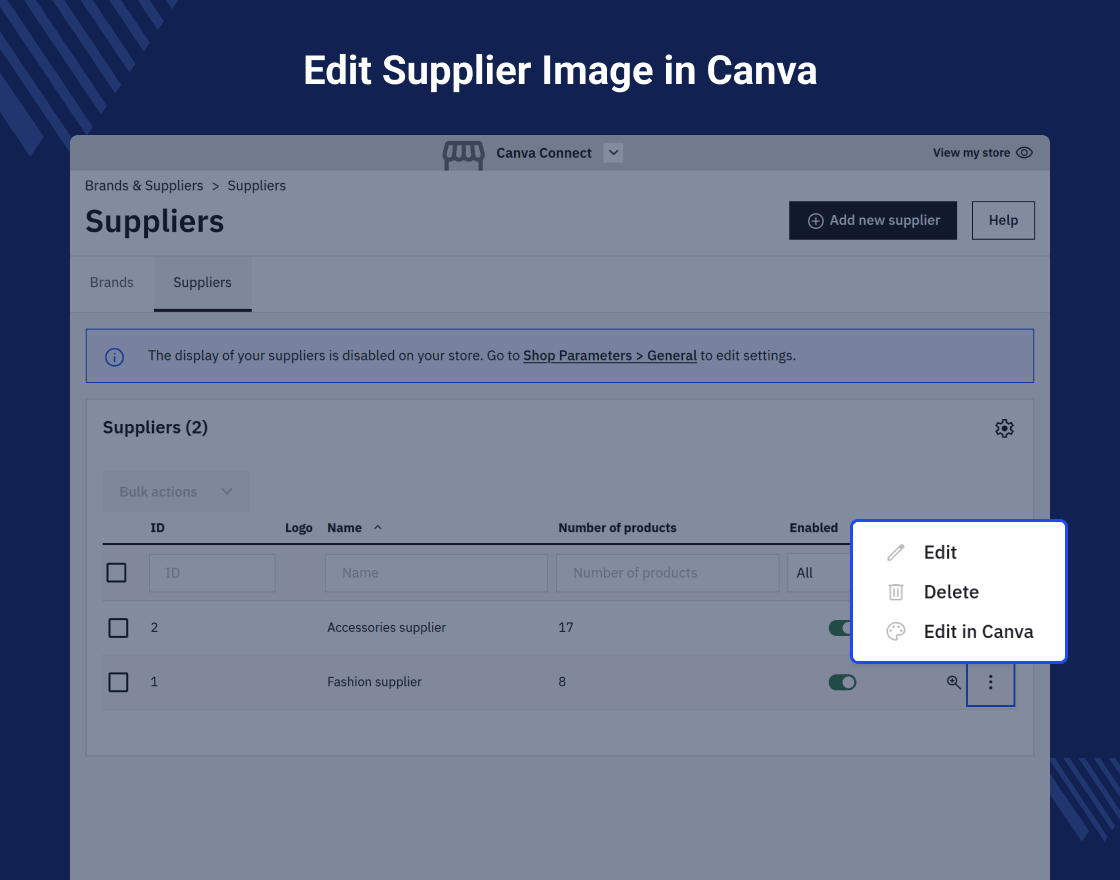Click product count 17 cell
Viewport: 1120px width, 880px height.
tap(566, 628)
